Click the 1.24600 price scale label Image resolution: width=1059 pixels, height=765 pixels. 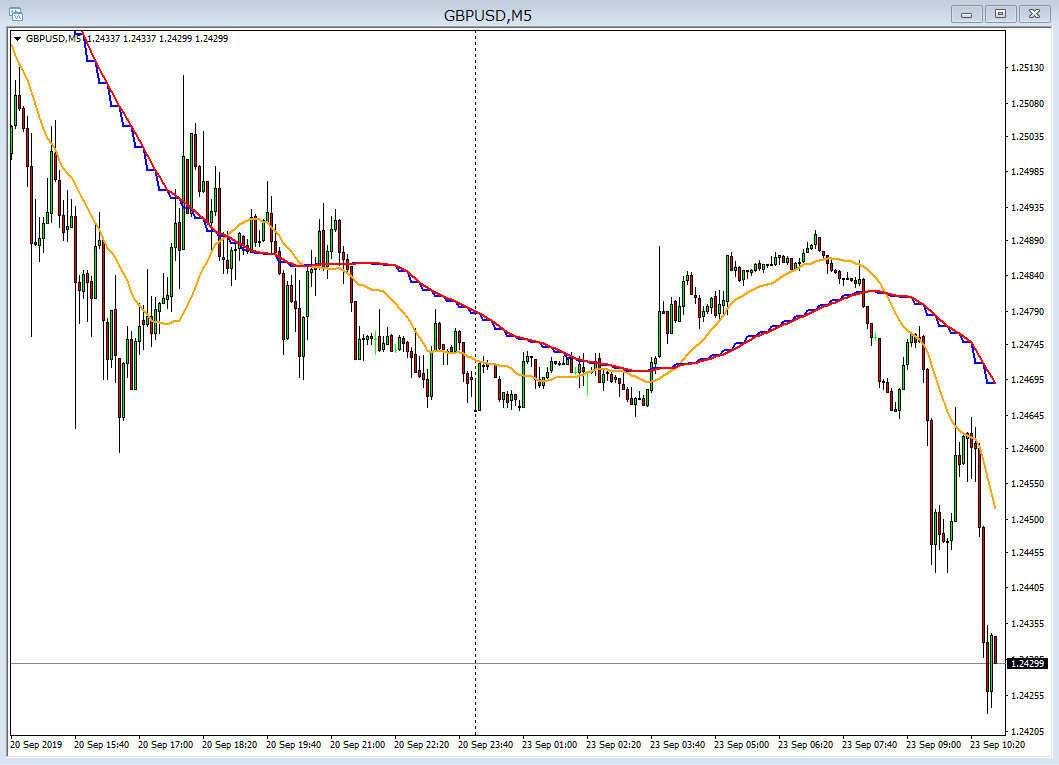coord(1027,448)
